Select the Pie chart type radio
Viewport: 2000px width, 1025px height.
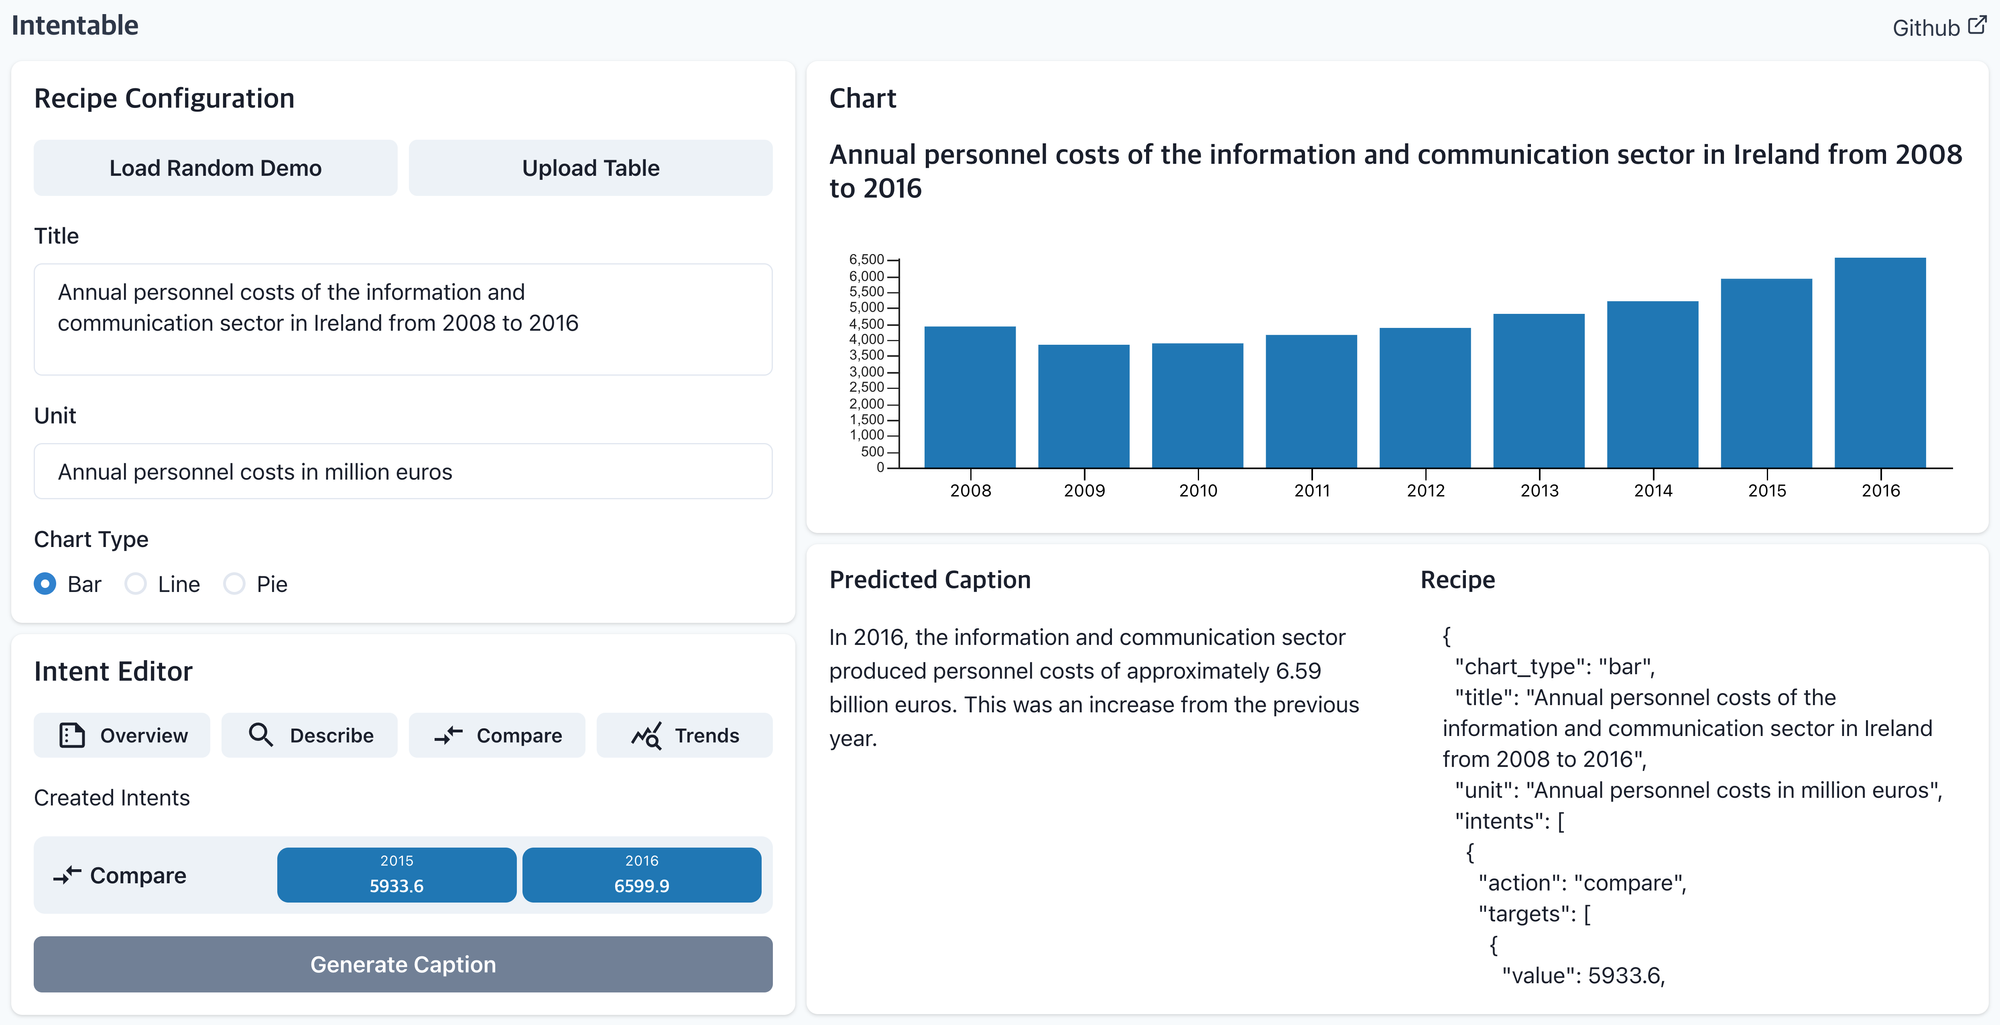234,584
